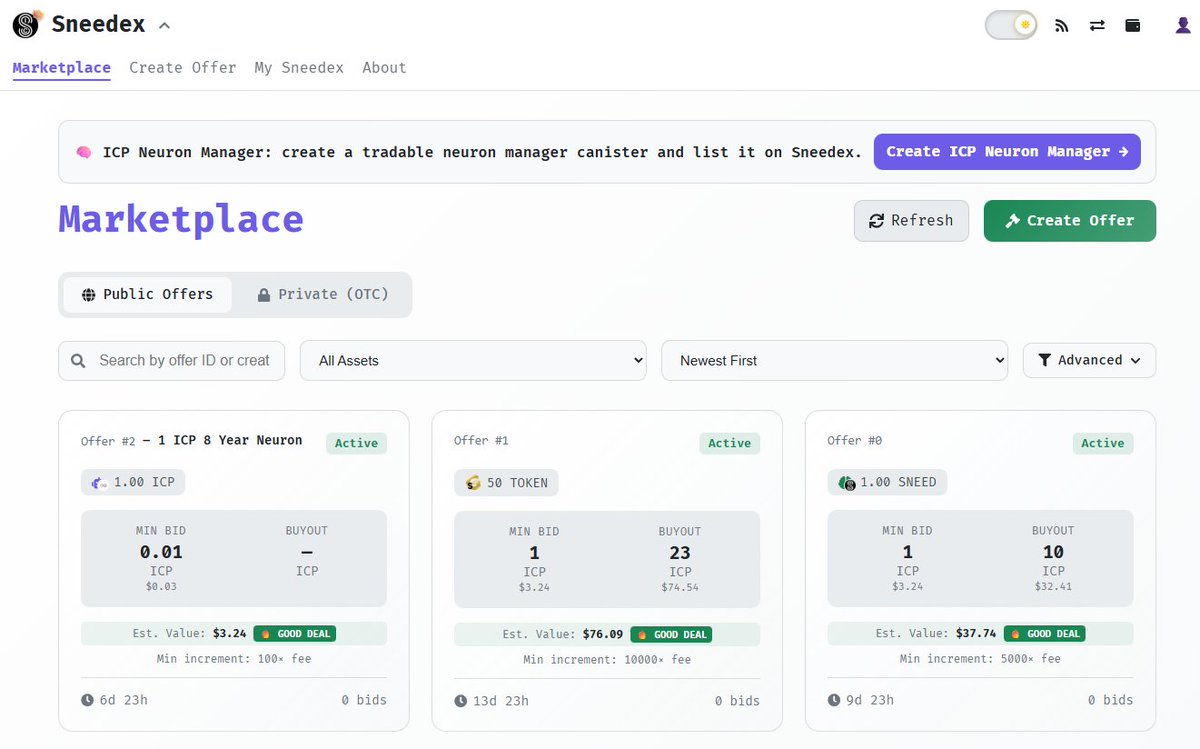
Task: Expand the chevron beside the Sneedex title
Action: 164,25
